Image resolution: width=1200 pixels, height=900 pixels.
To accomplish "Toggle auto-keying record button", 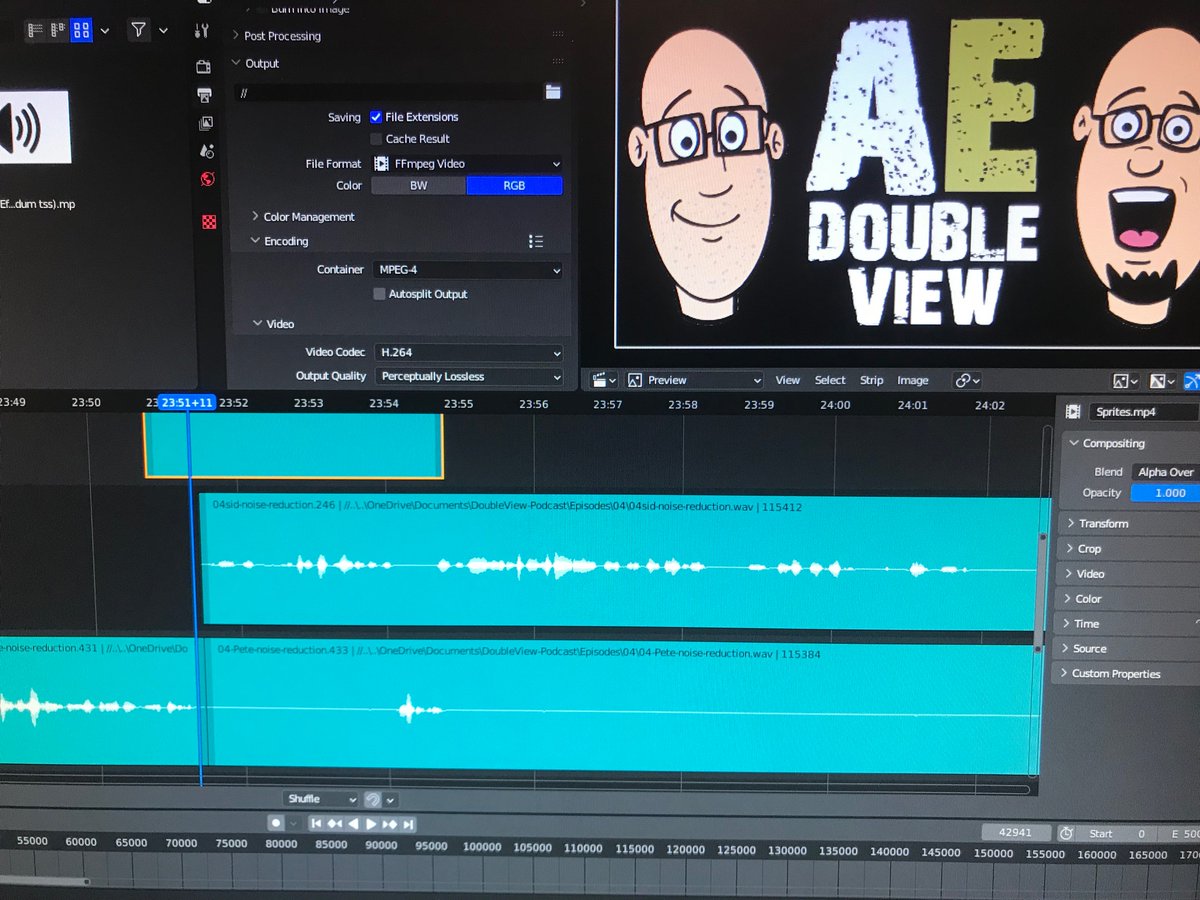I will point(276,823).
